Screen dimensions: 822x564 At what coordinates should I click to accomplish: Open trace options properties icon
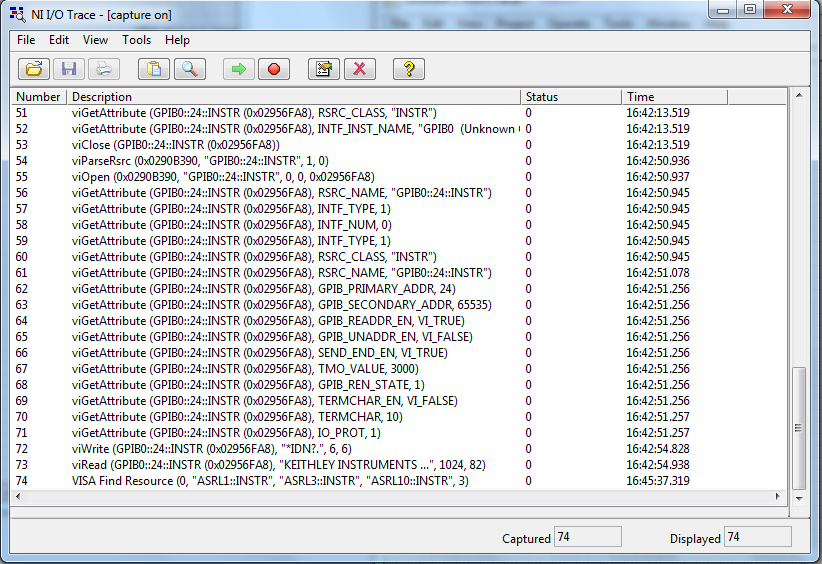[323, 69]
